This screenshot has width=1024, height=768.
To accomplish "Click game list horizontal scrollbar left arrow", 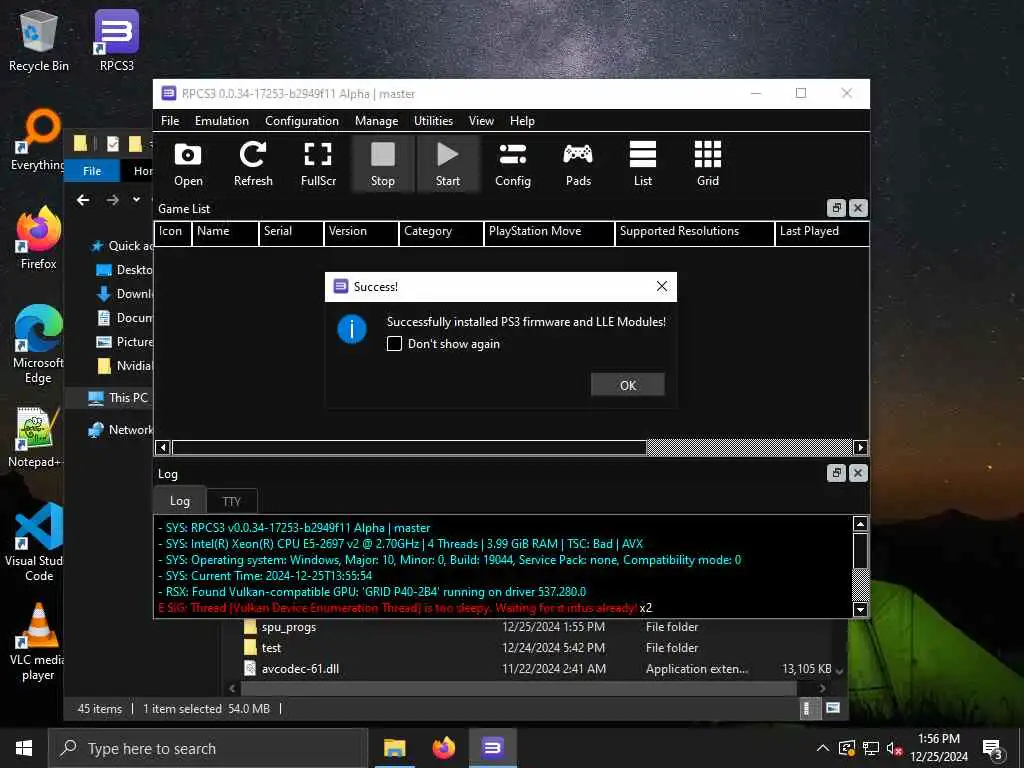I will point(163,447).
